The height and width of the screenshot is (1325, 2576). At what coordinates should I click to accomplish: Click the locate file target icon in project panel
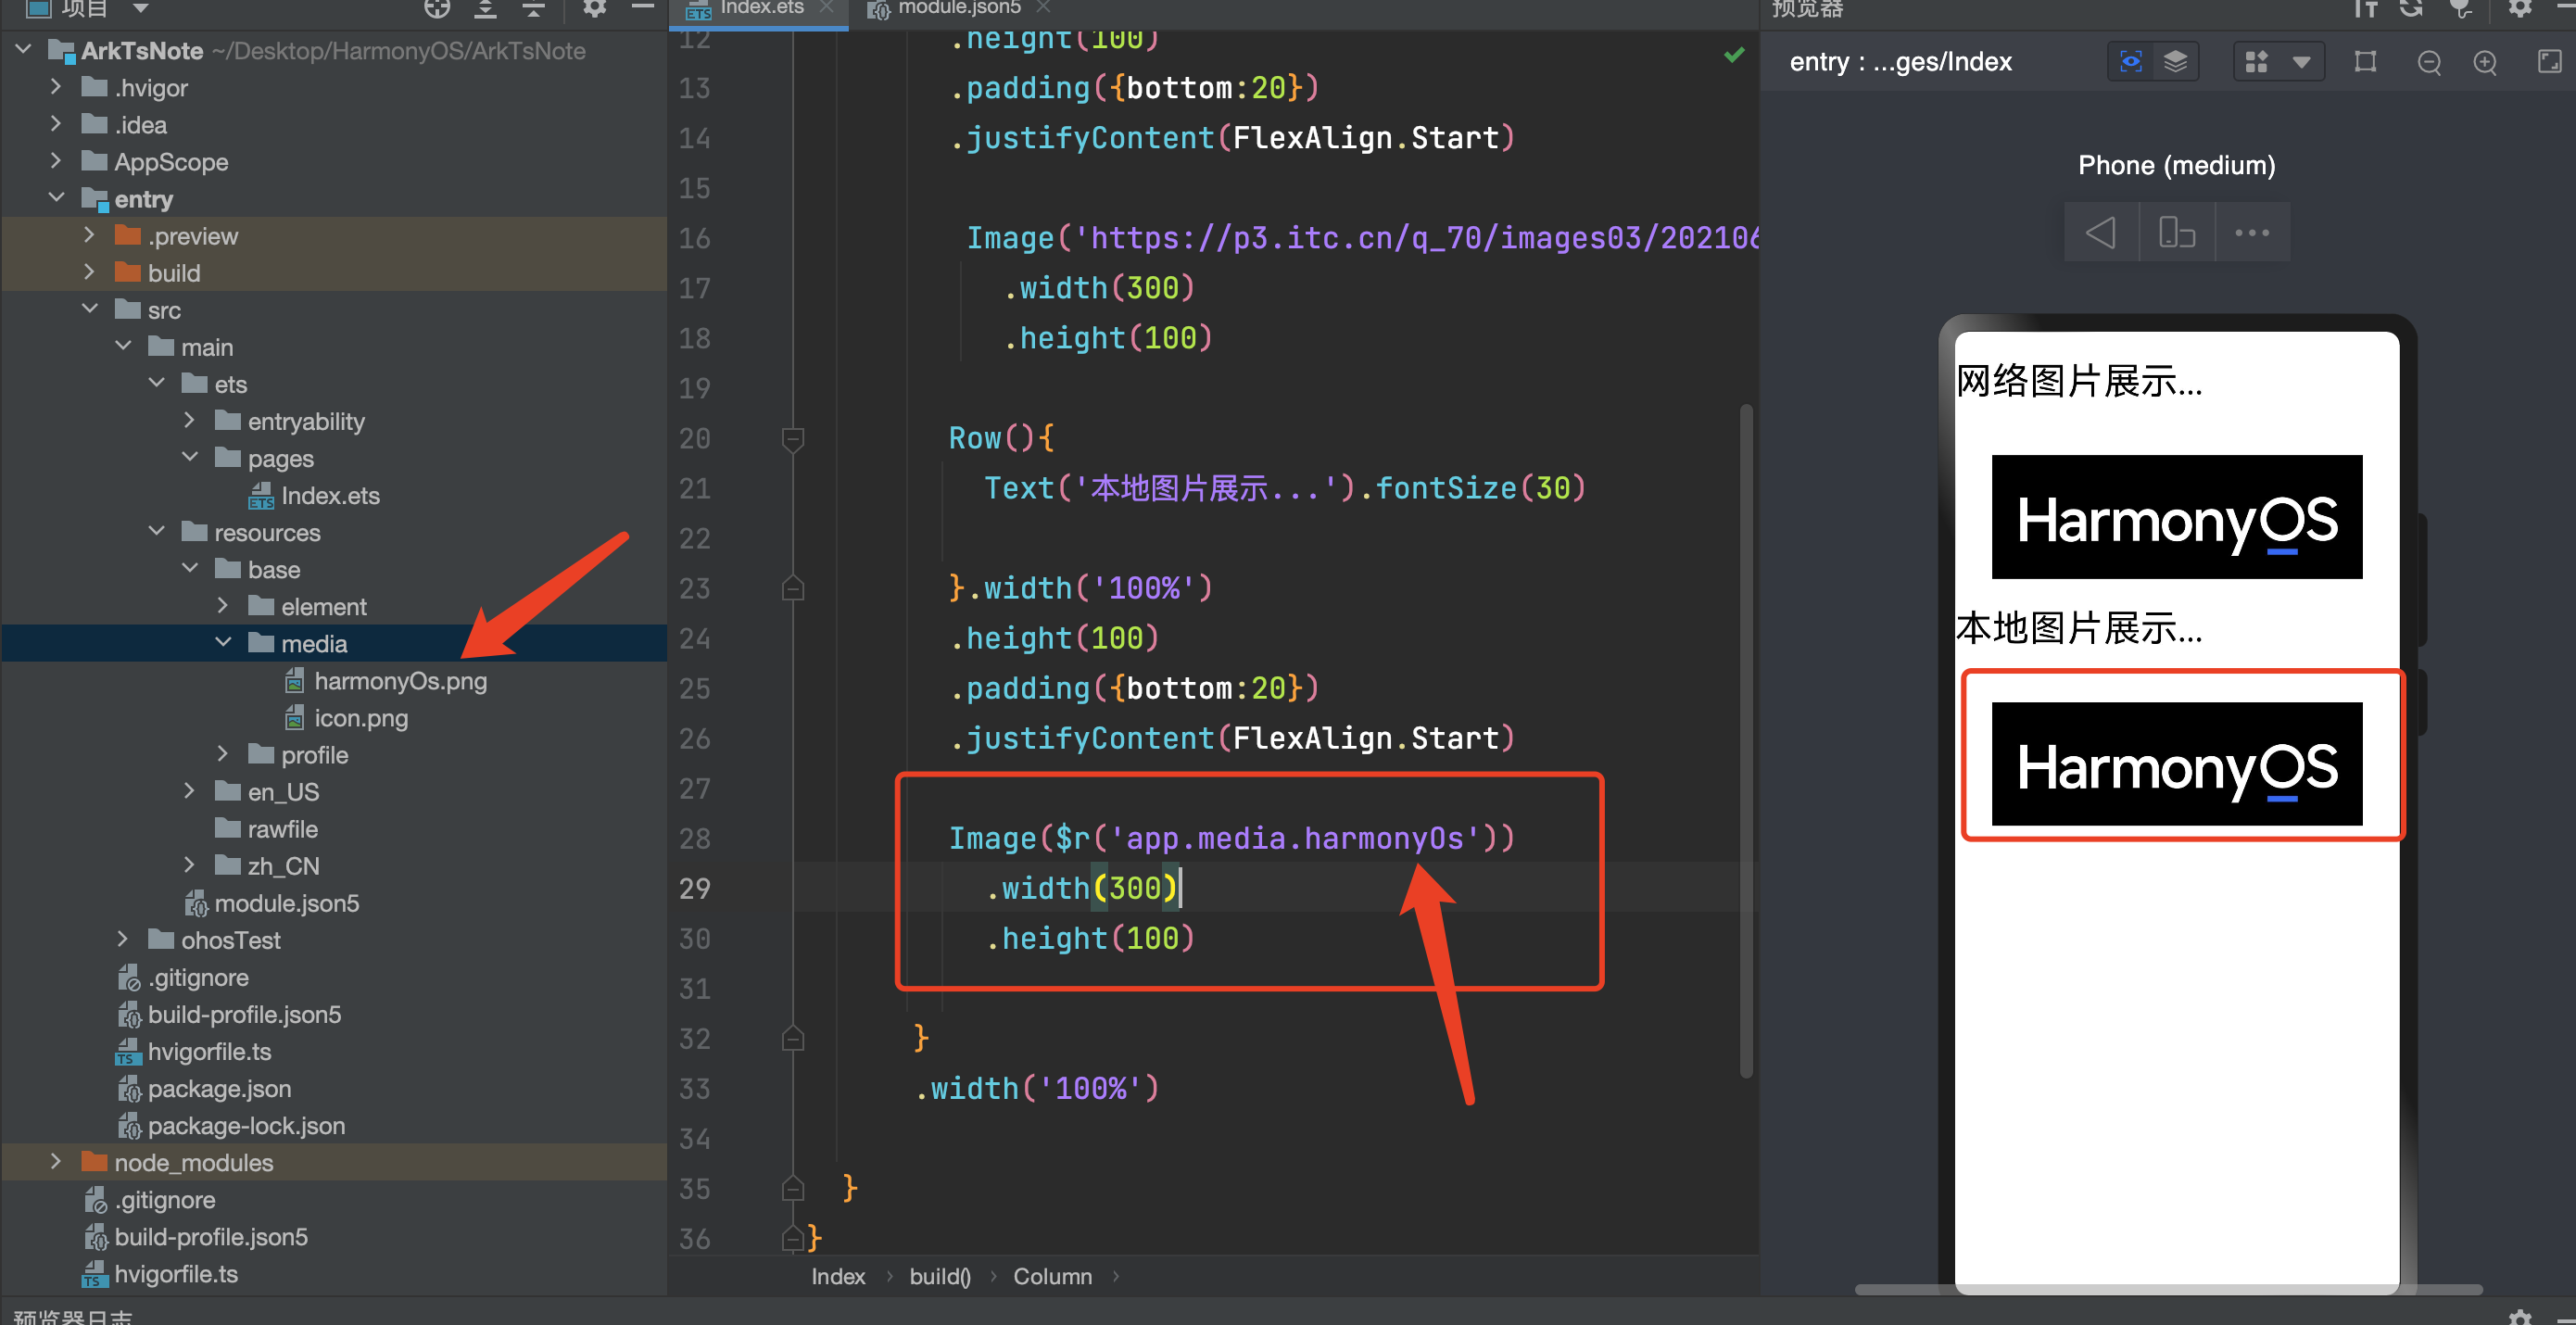(436, 8)
